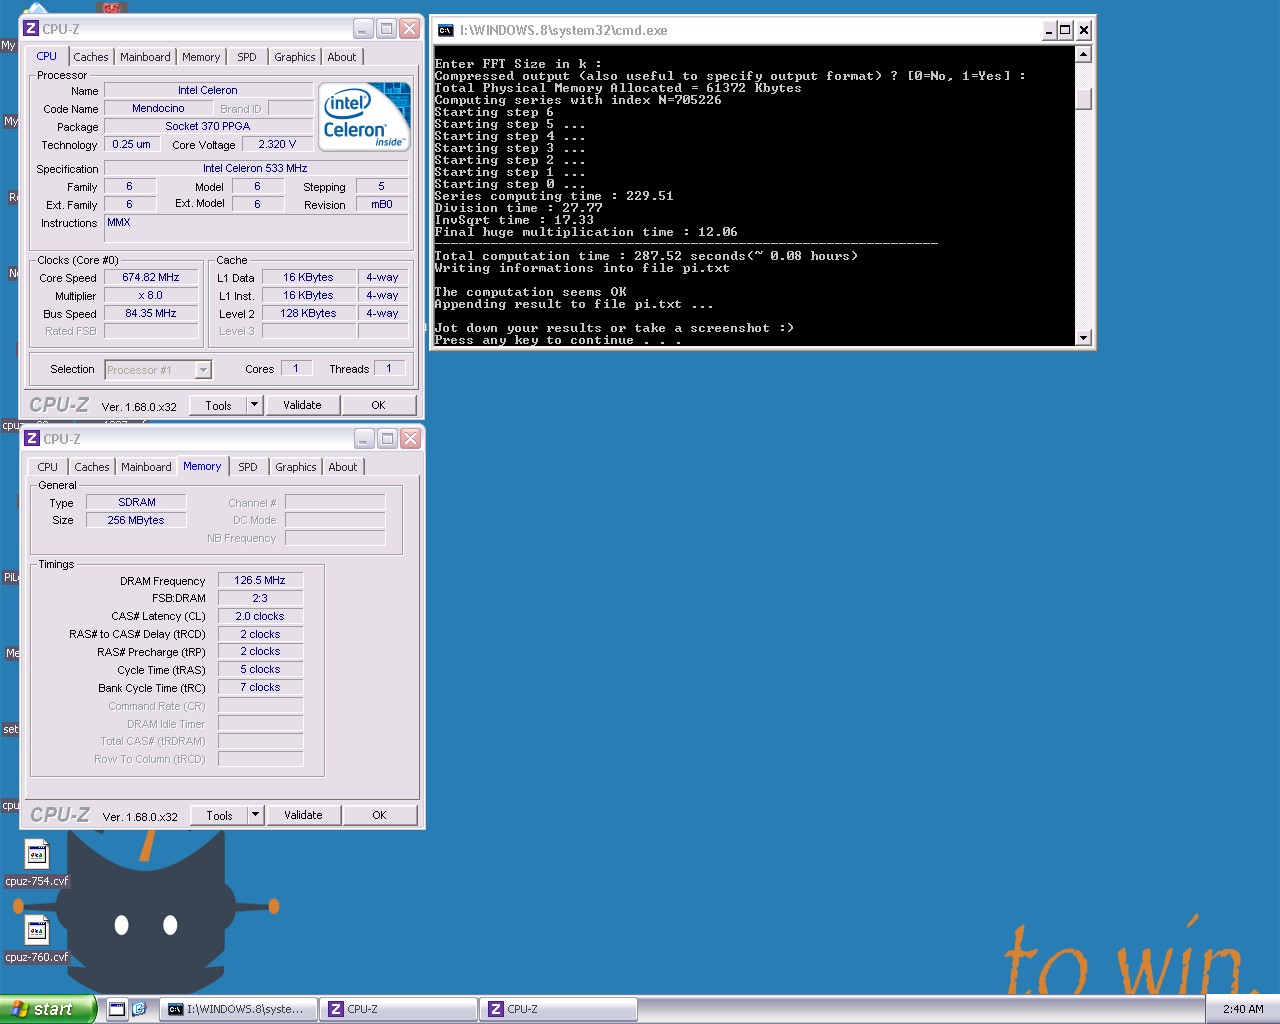
Task: Select the cpuz-754.cvf desktop file icon
Action: (37, 854)
